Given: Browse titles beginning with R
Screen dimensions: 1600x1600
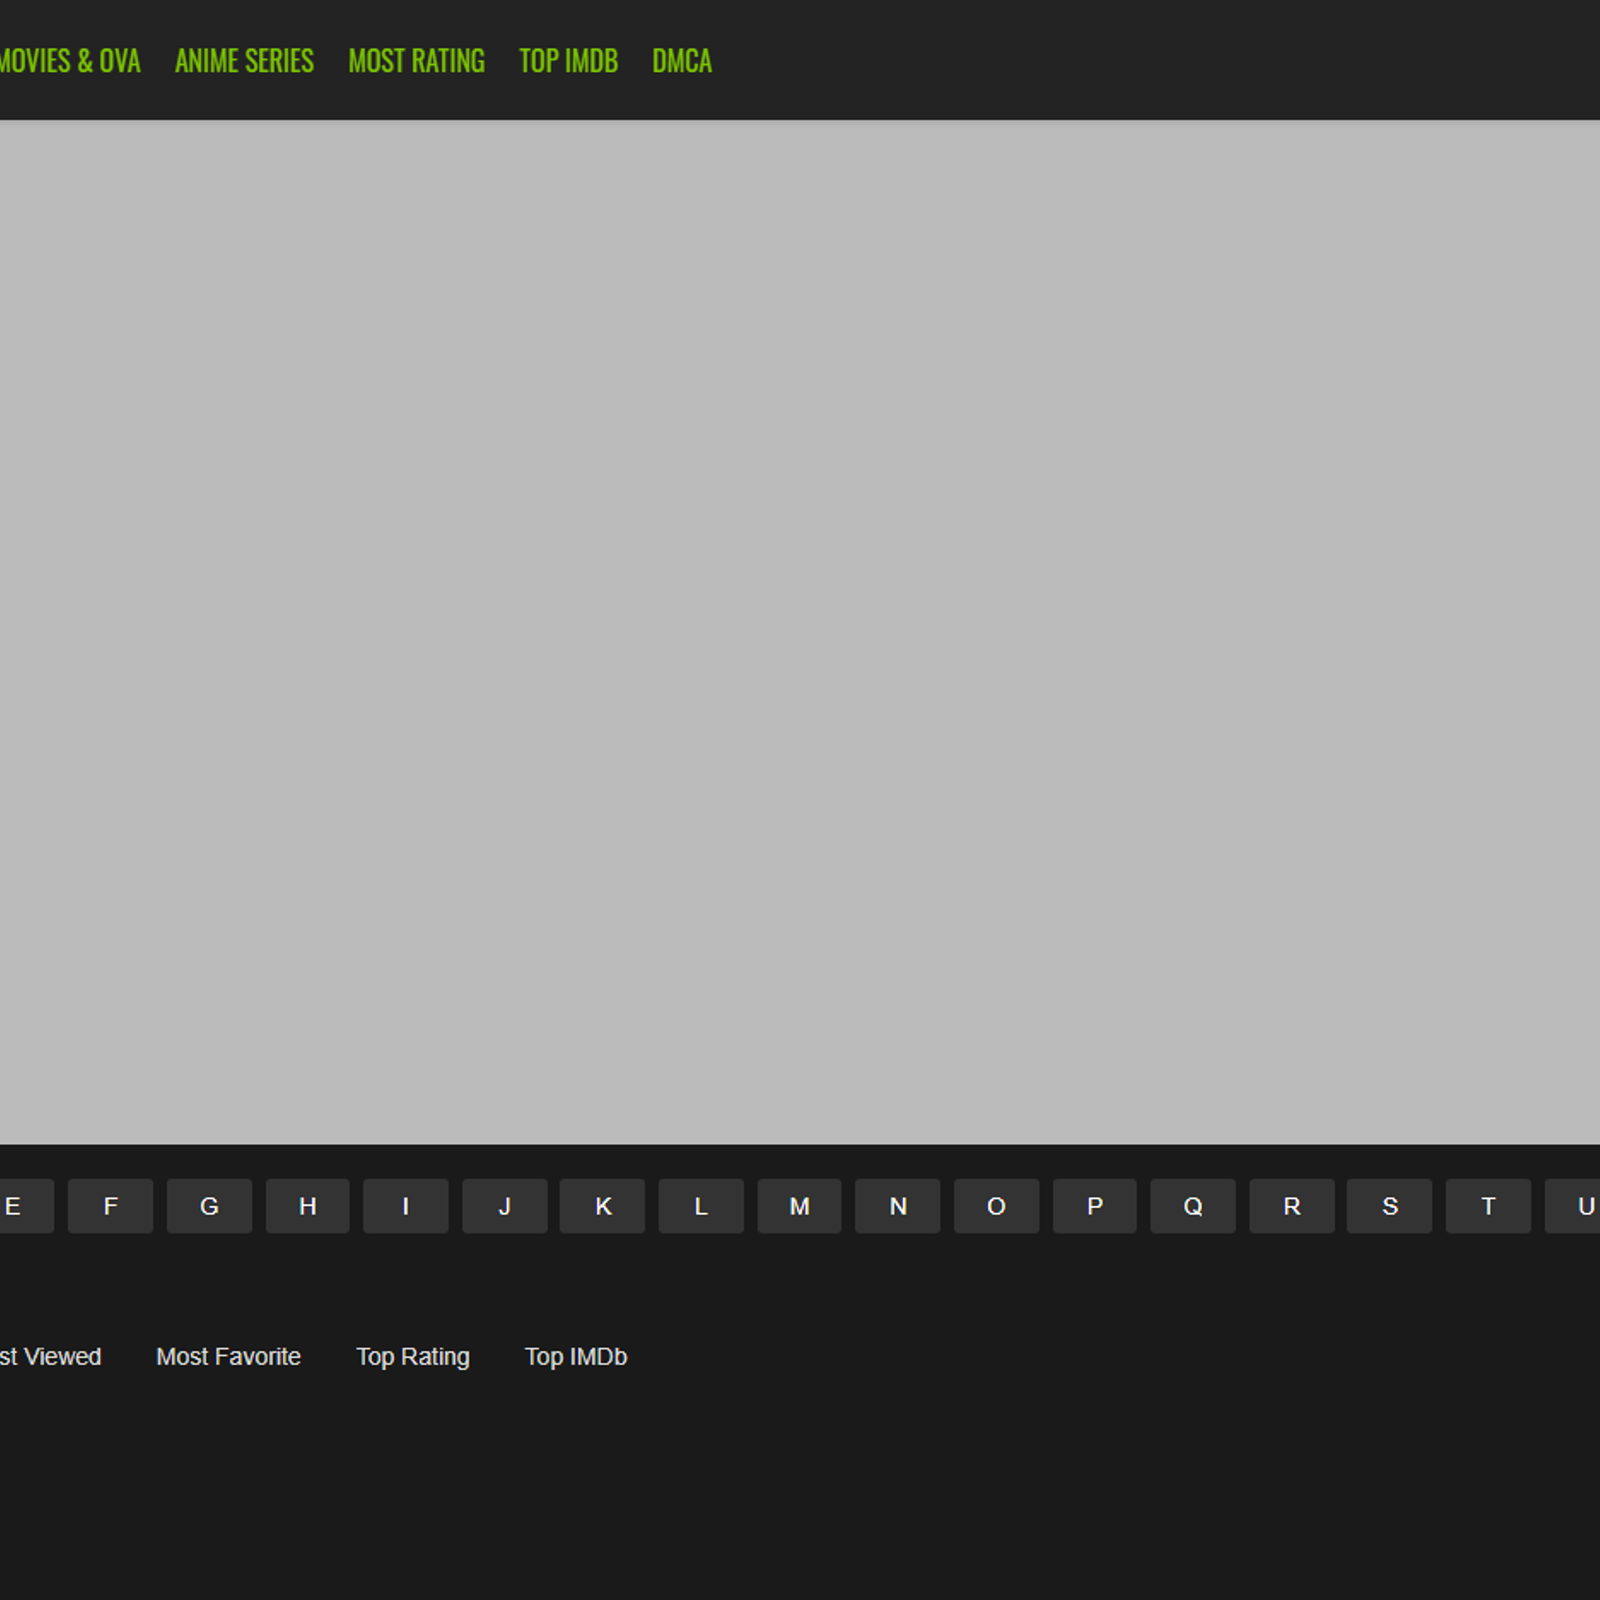Looking at the screenshot, I should point(1291,1206).
